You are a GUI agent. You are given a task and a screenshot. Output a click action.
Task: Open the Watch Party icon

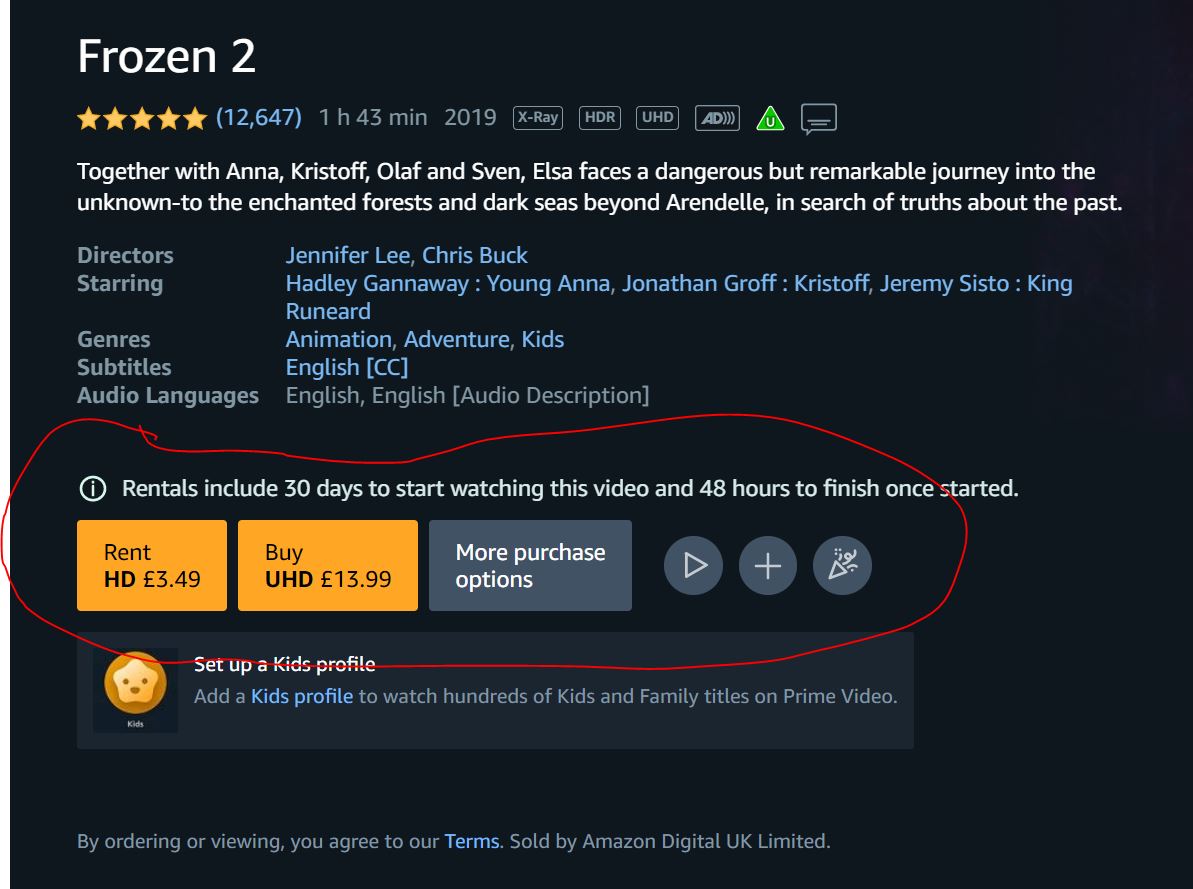coord(842,566)
